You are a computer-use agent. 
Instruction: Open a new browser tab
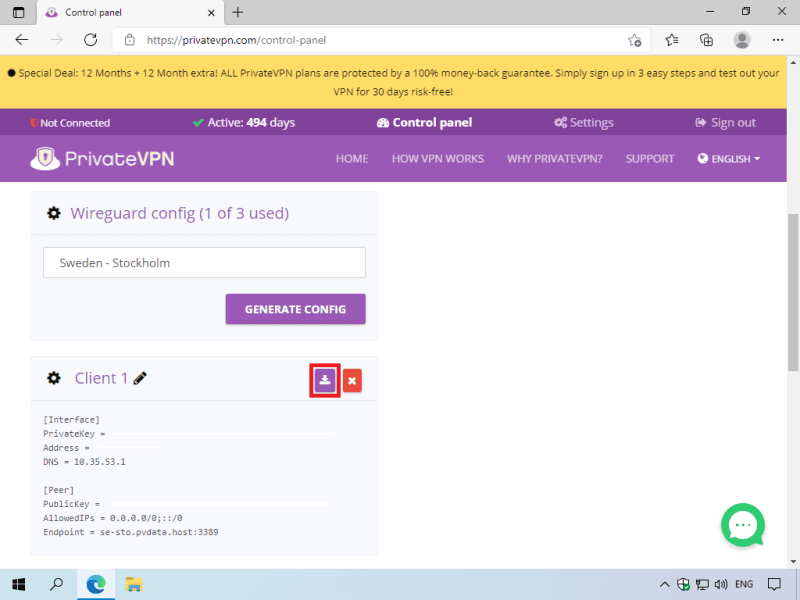tap(238, 12)
